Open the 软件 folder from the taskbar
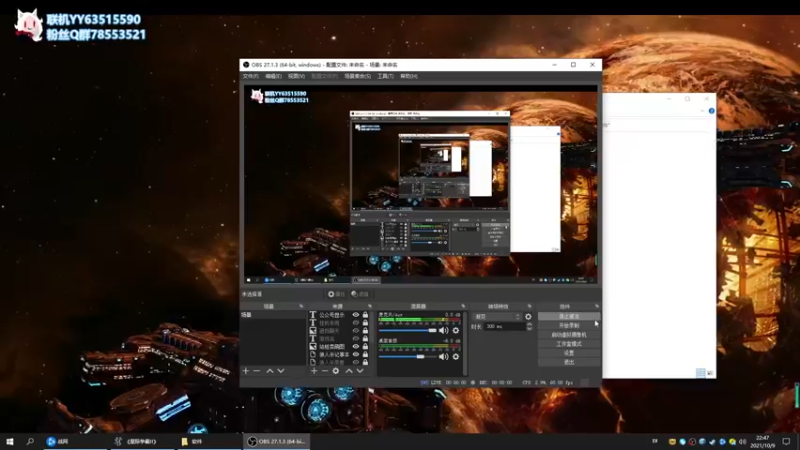The image size is (800, 450). (x=210, y=441)
